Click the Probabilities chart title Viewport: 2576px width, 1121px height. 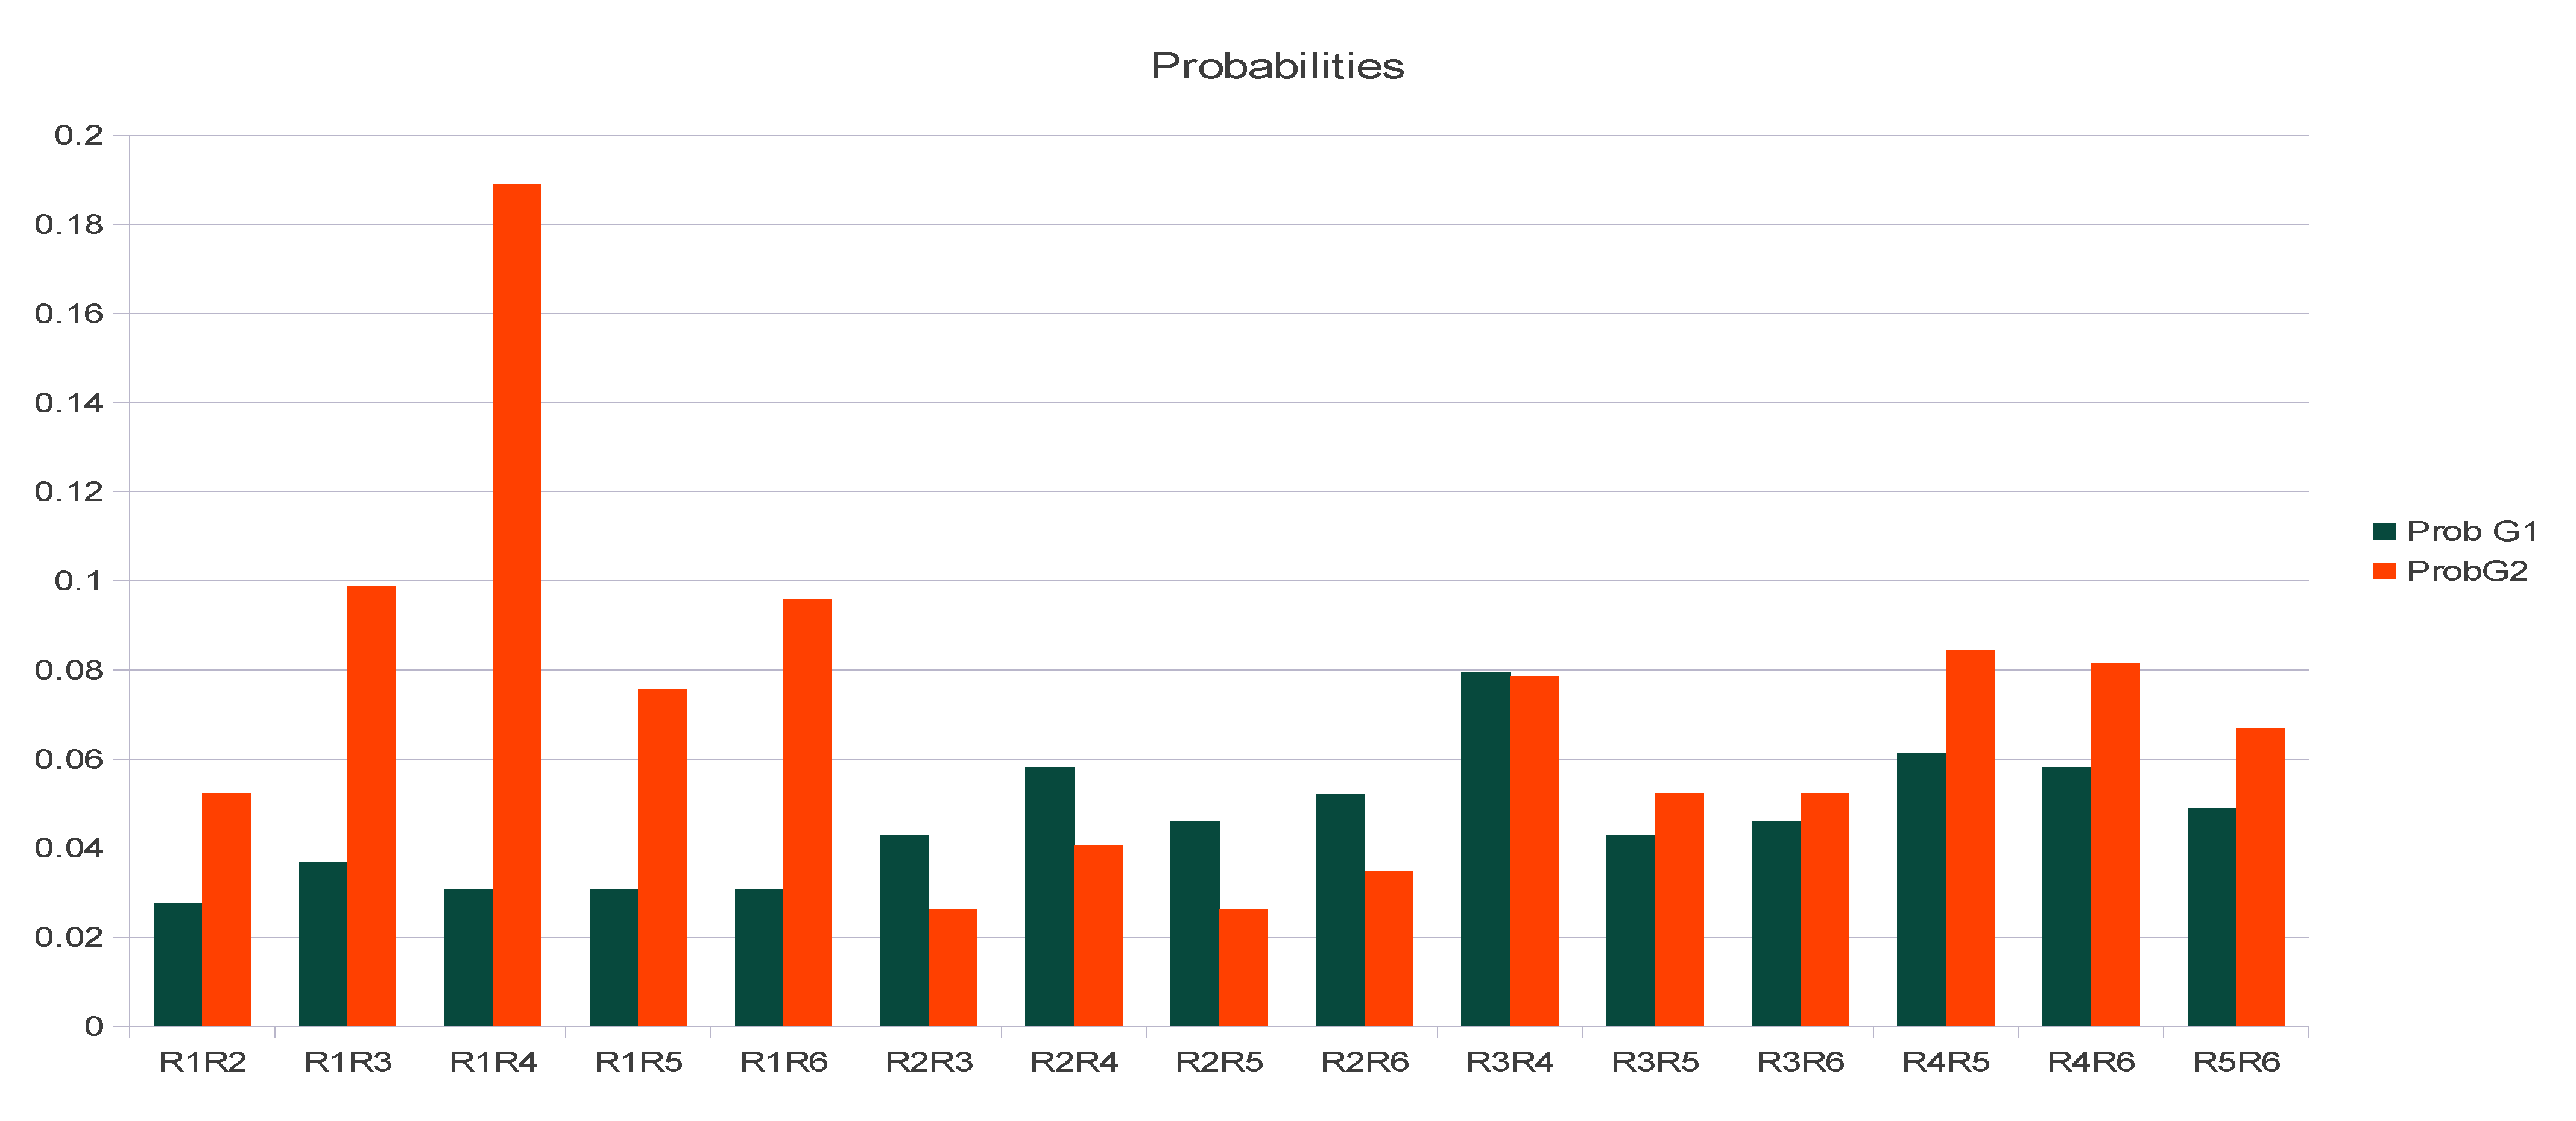coord(1277,67)
